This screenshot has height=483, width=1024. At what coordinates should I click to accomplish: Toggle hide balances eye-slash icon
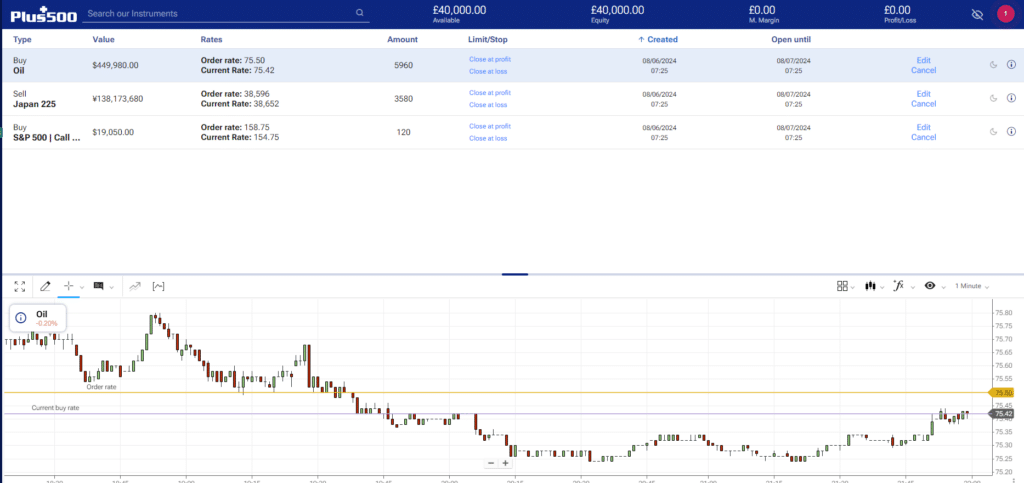(977, 14)
